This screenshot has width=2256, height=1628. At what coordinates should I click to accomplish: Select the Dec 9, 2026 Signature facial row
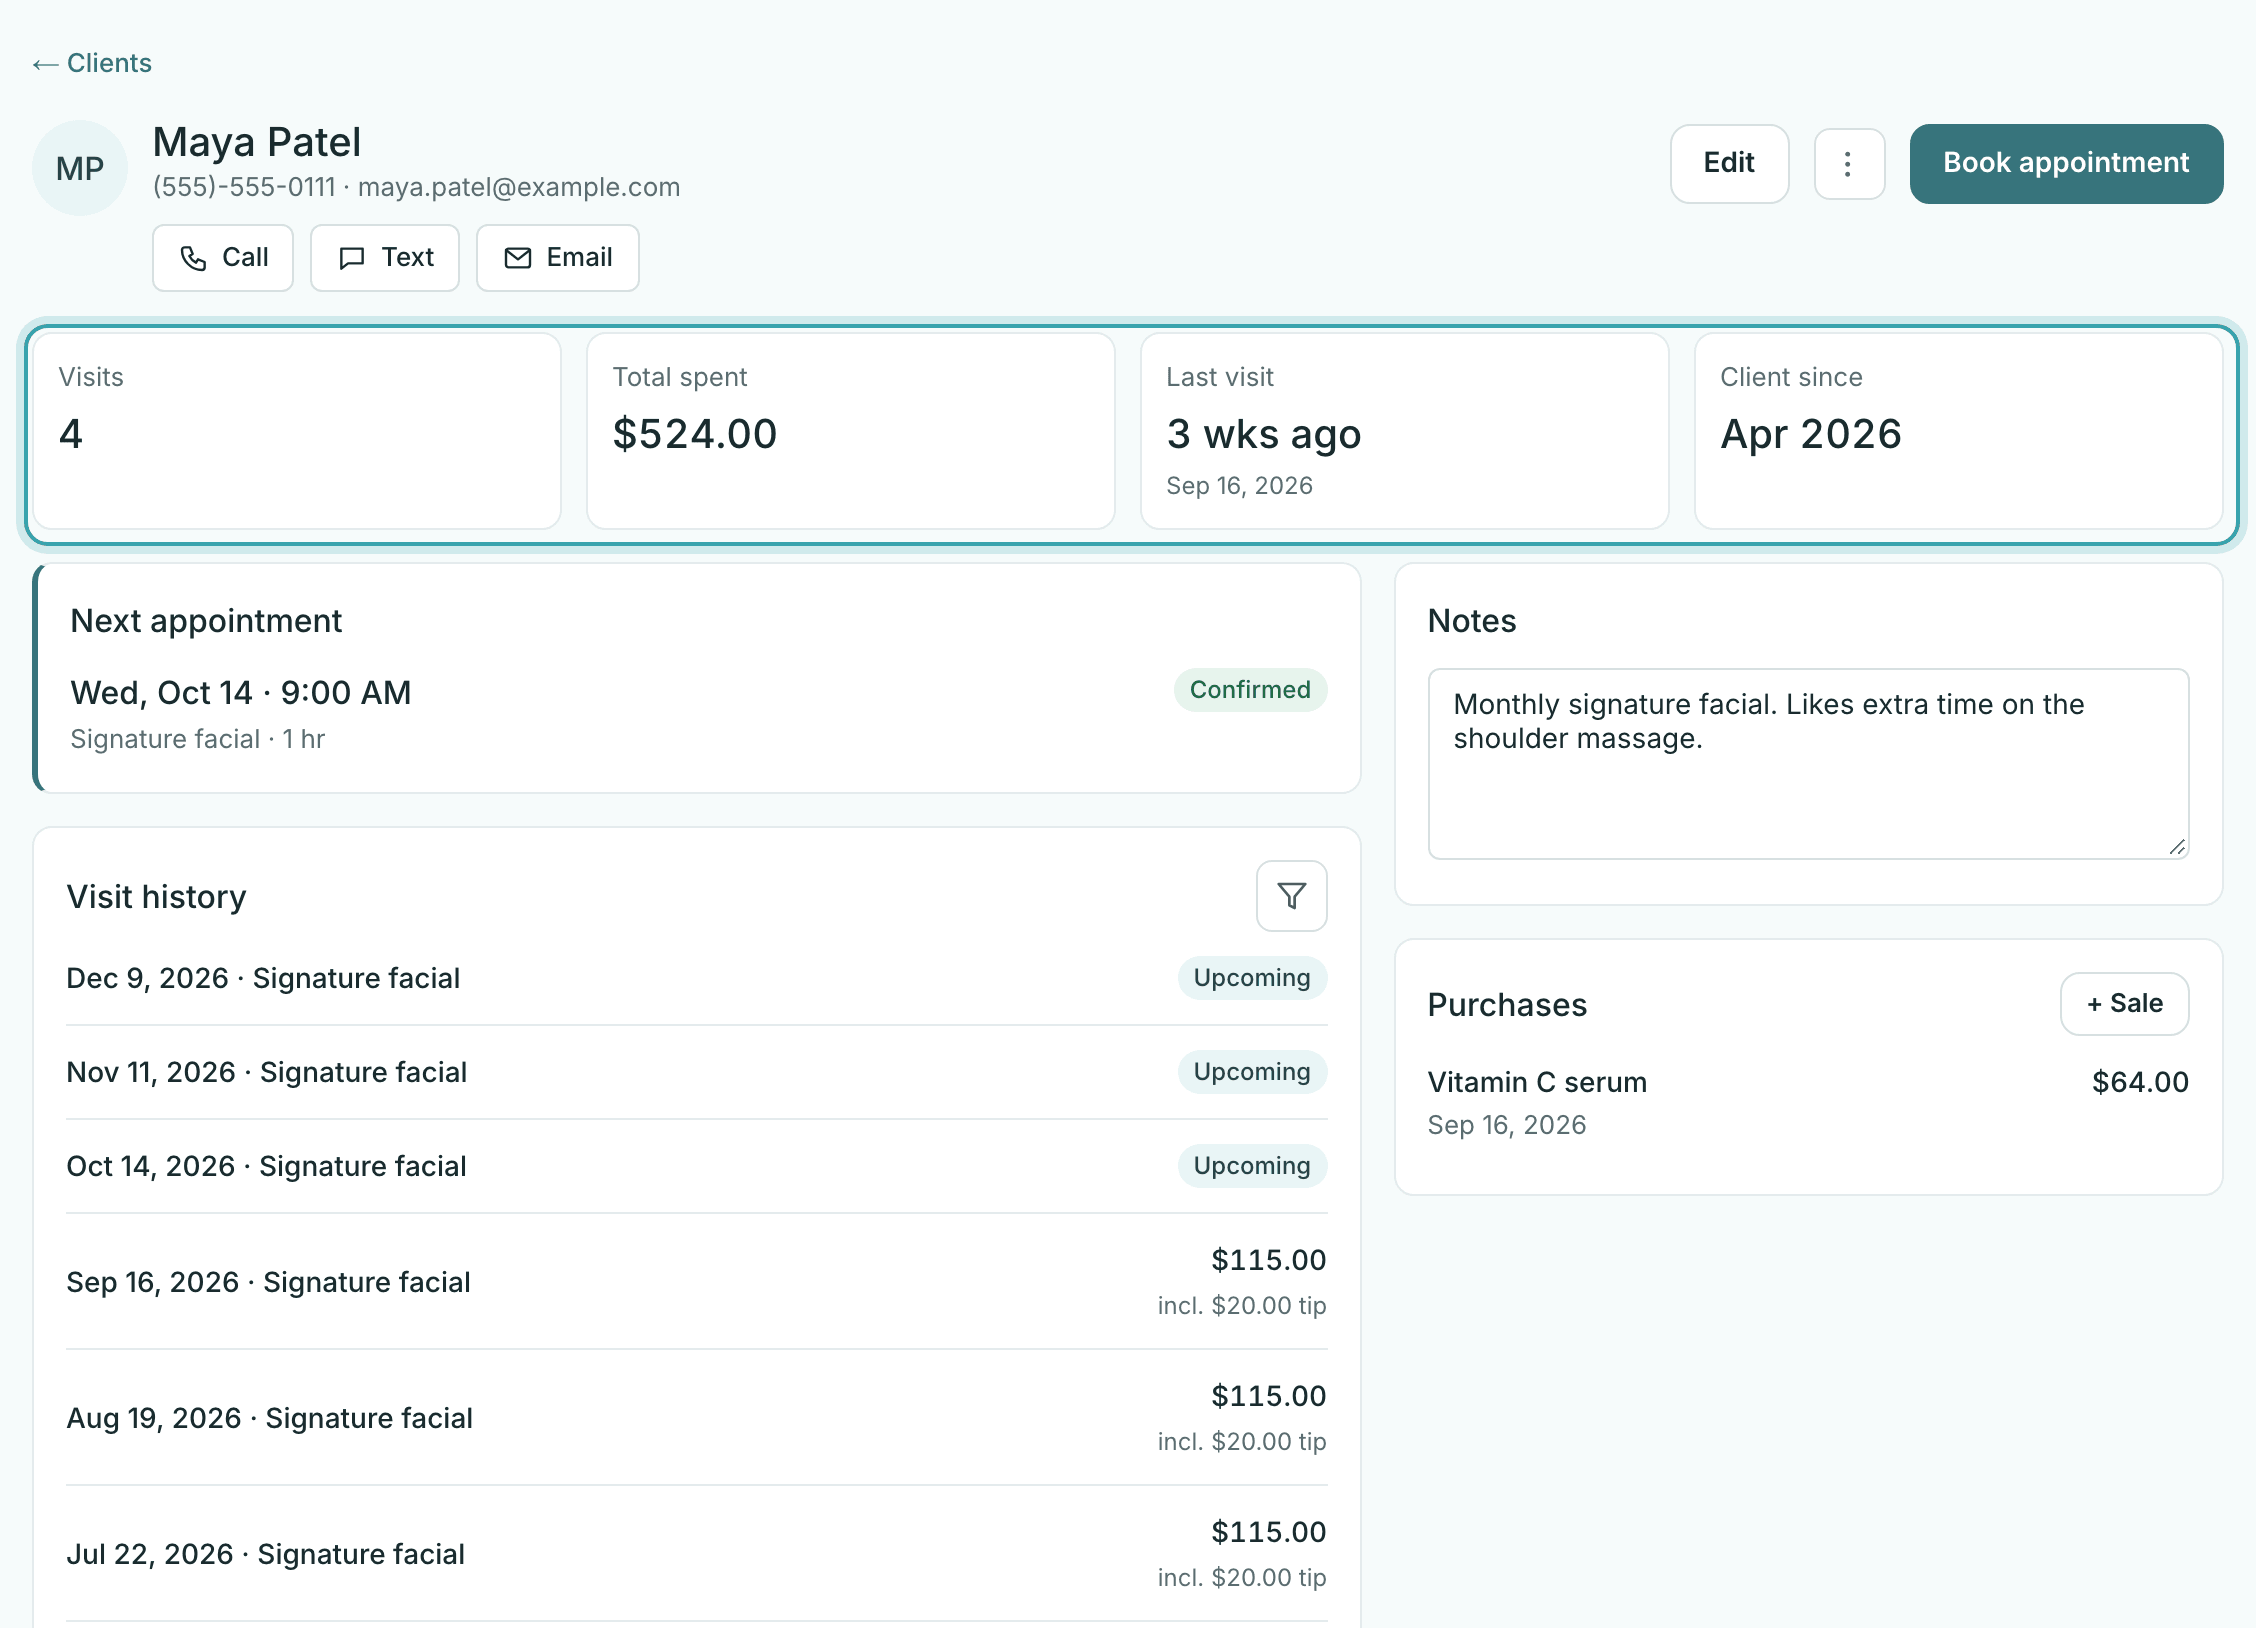click(x=696, y=978)
